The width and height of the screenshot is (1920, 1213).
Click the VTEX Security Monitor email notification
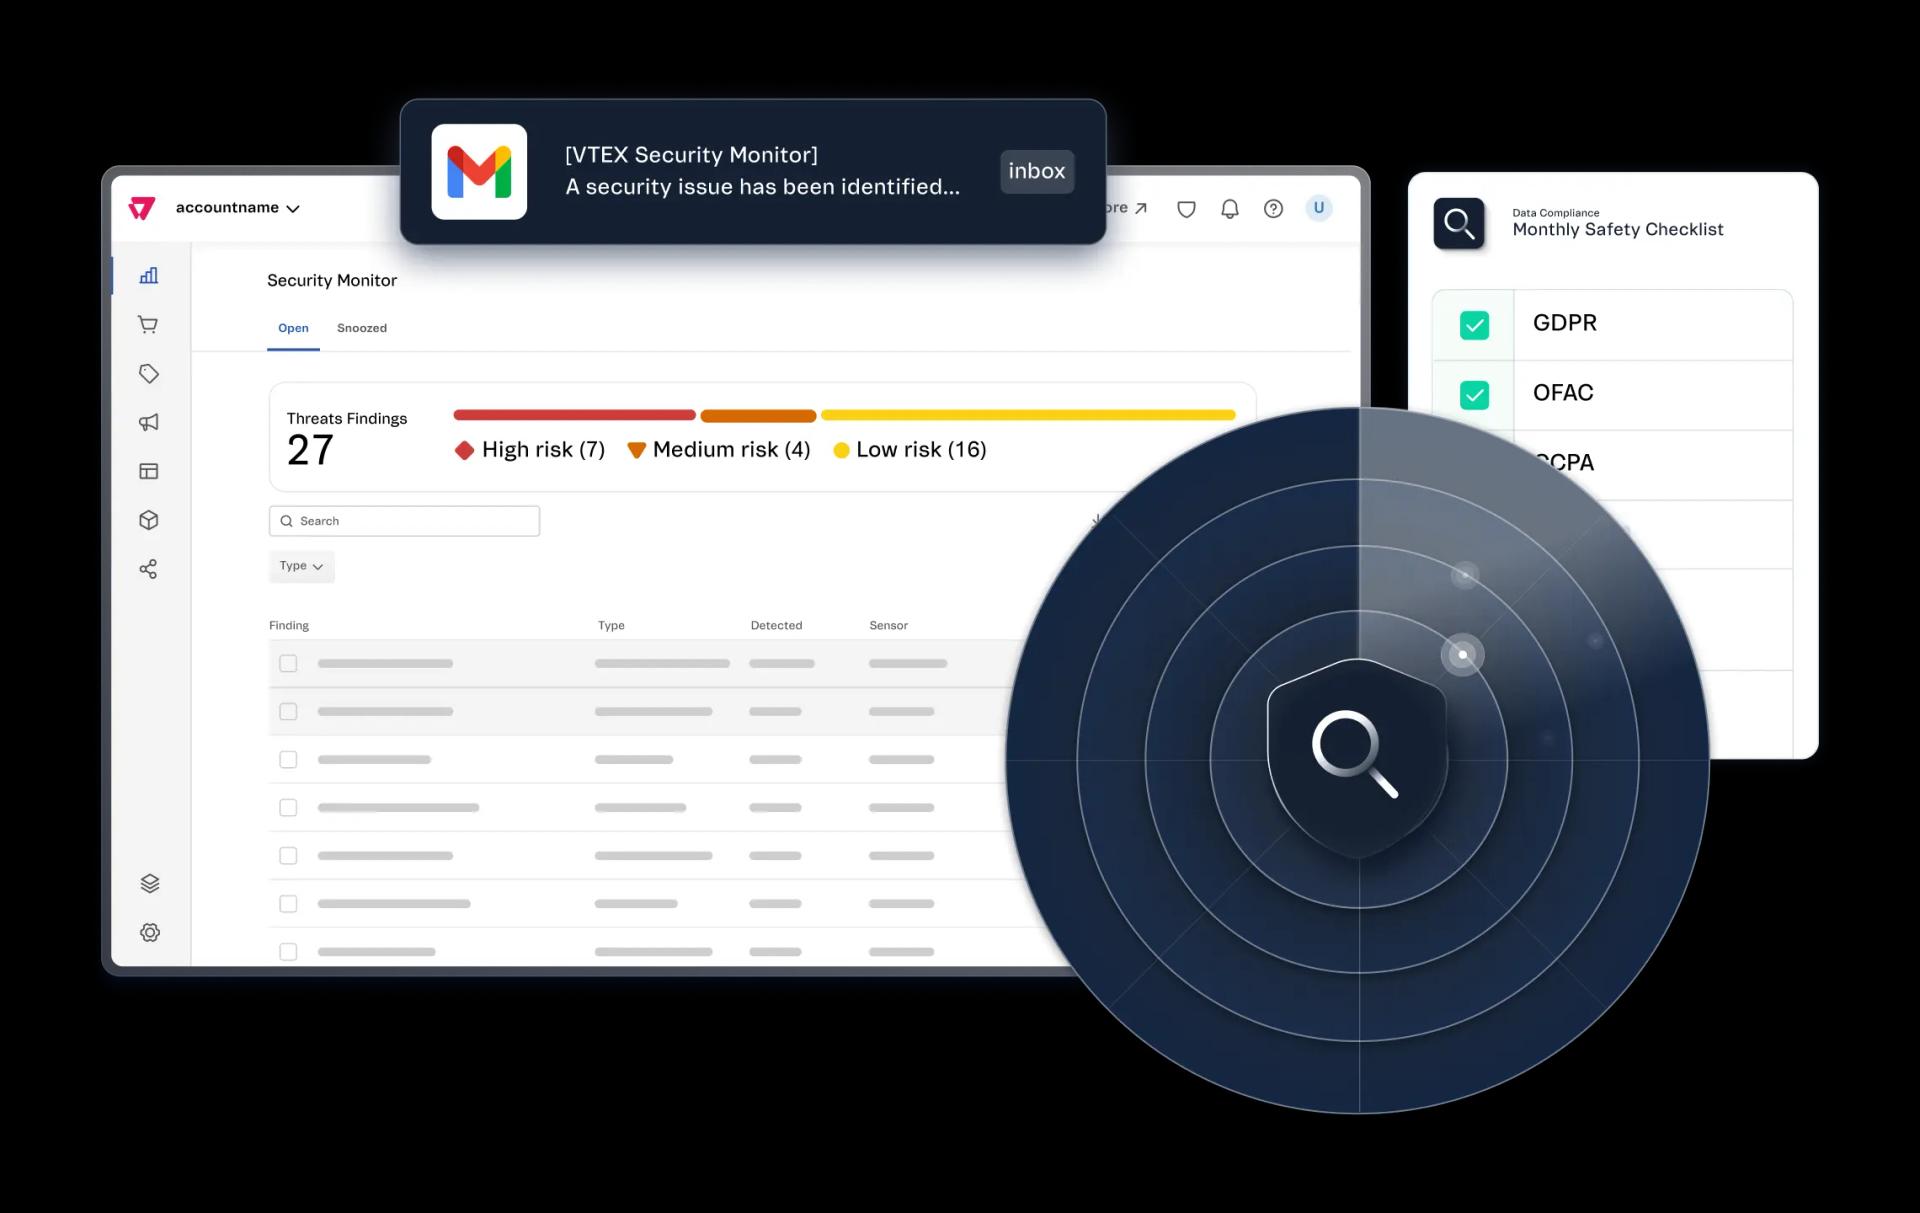[756, 170]
